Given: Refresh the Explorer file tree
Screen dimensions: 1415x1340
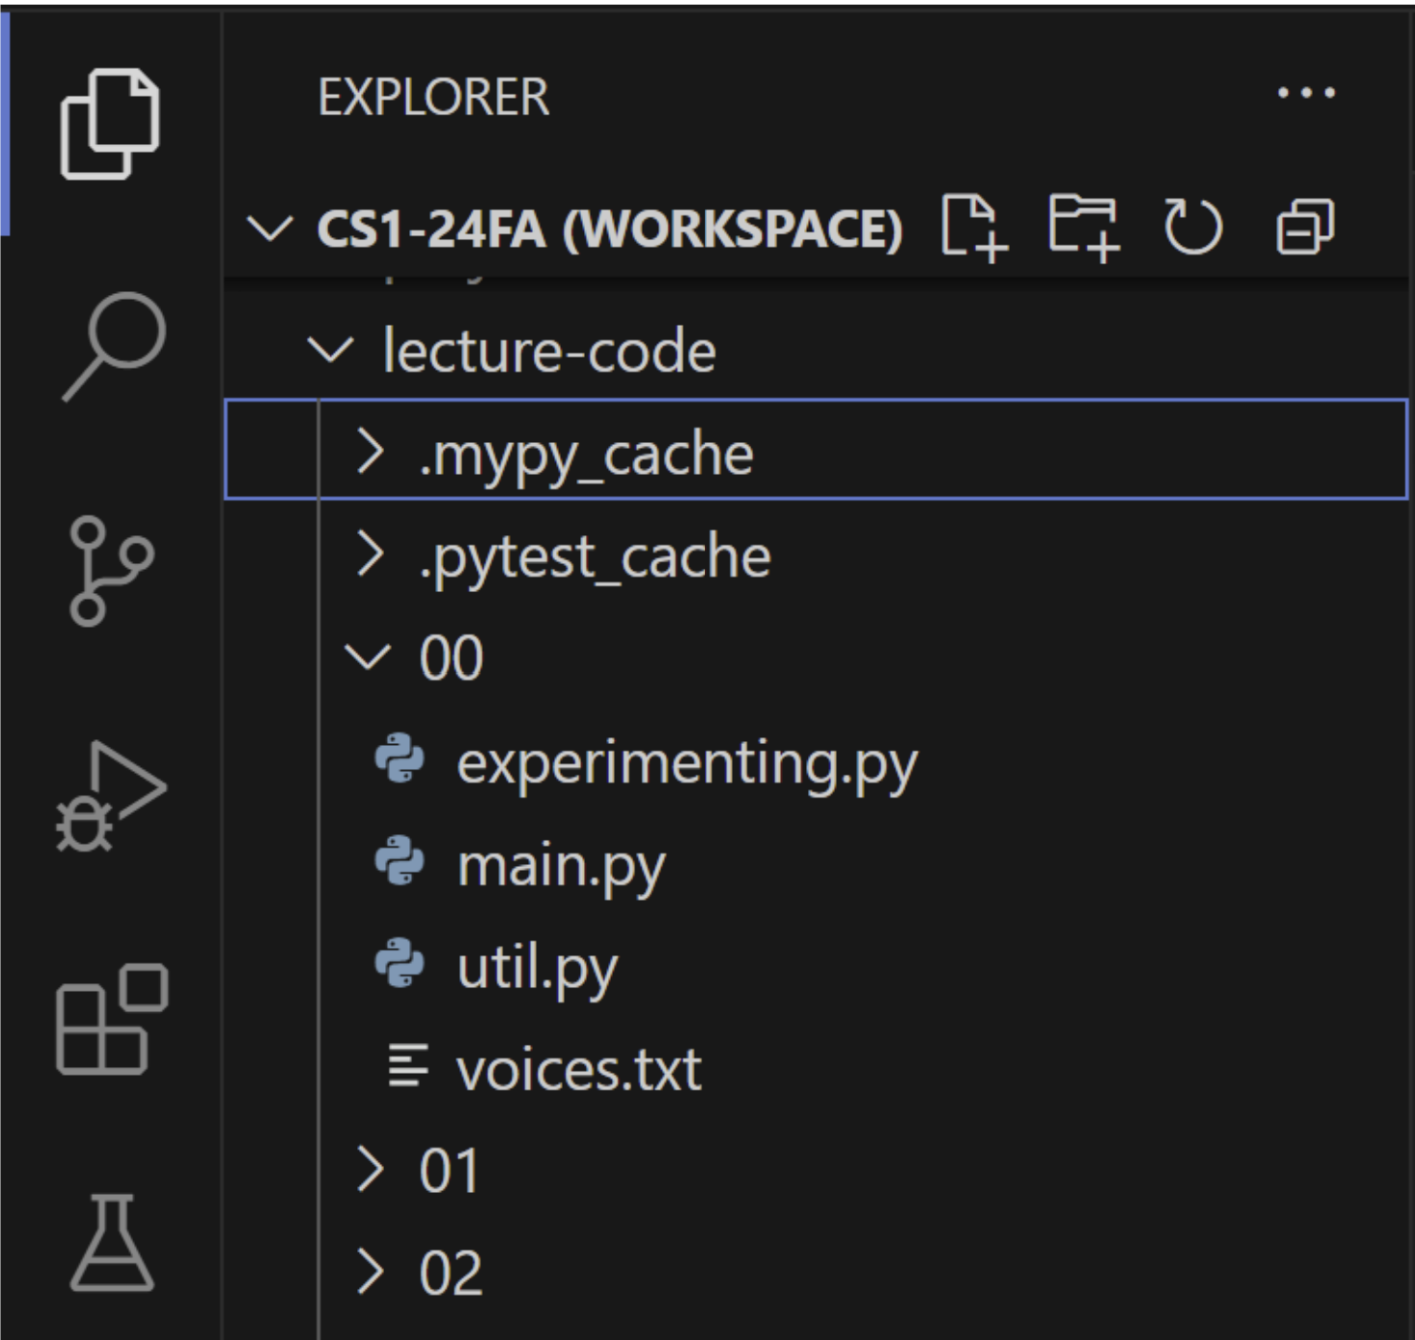Looking at the screenshot, I should coord(1193,229).
